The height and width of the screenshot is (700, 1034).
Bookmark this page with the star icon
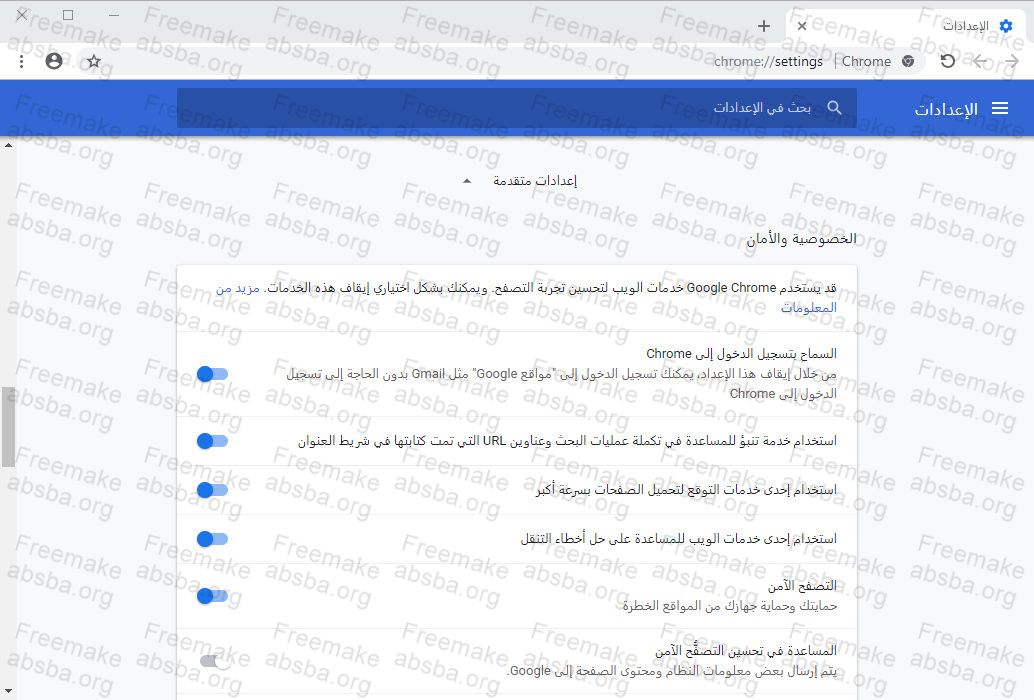tap(94, 61)
